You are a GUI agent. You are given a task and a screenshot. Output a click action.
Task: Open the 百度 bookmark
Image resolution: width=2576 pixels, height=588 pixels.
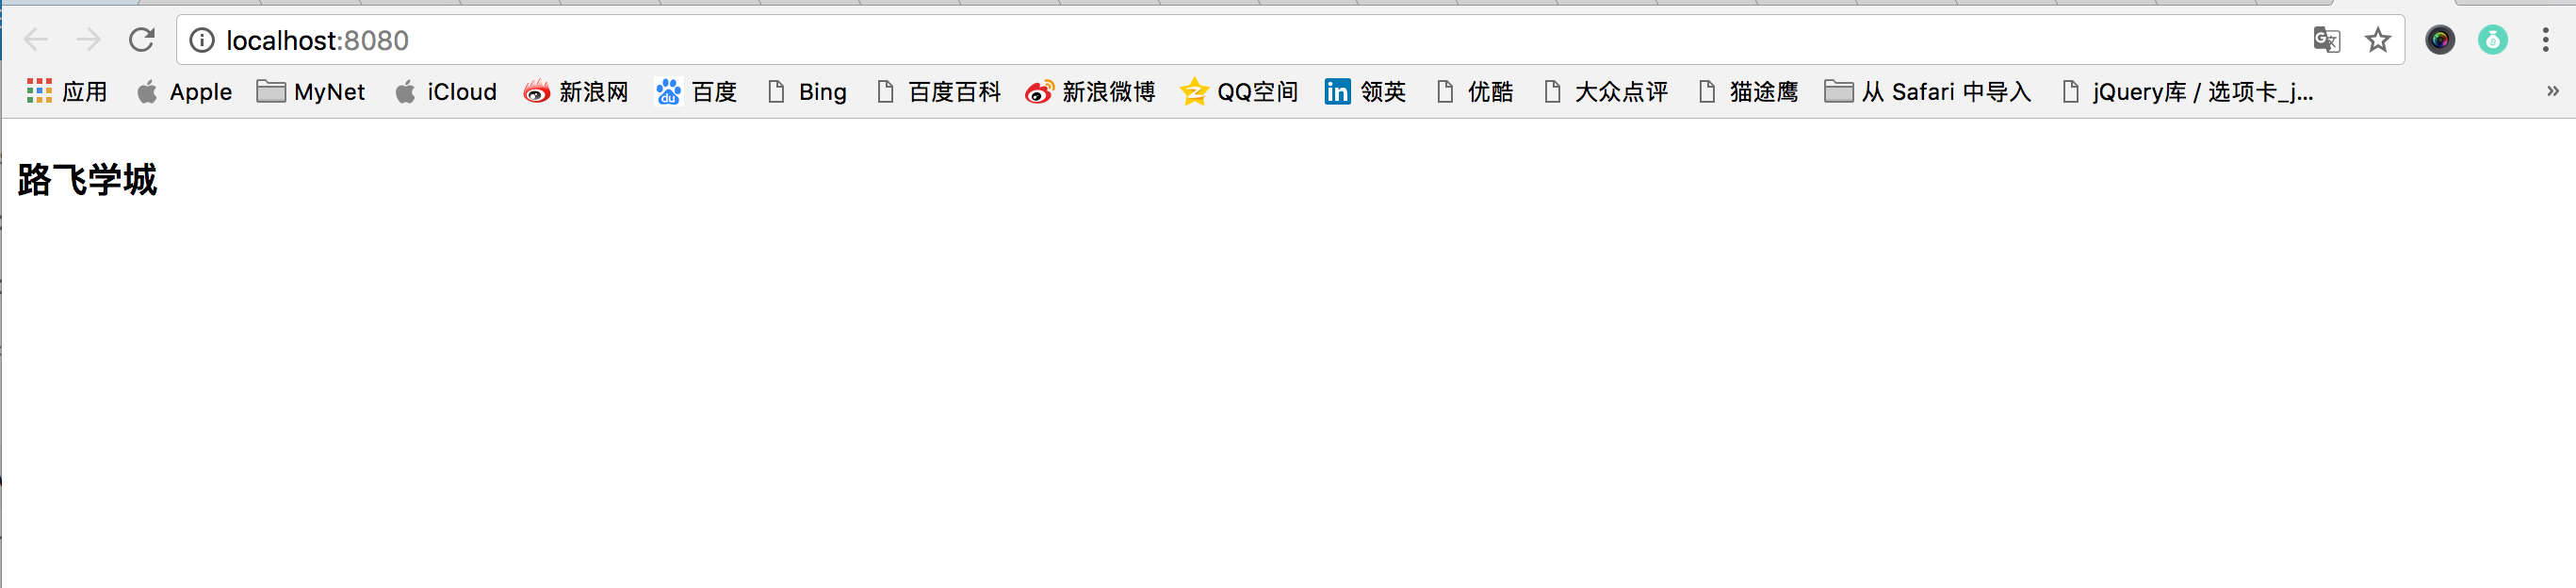[697, 92]
